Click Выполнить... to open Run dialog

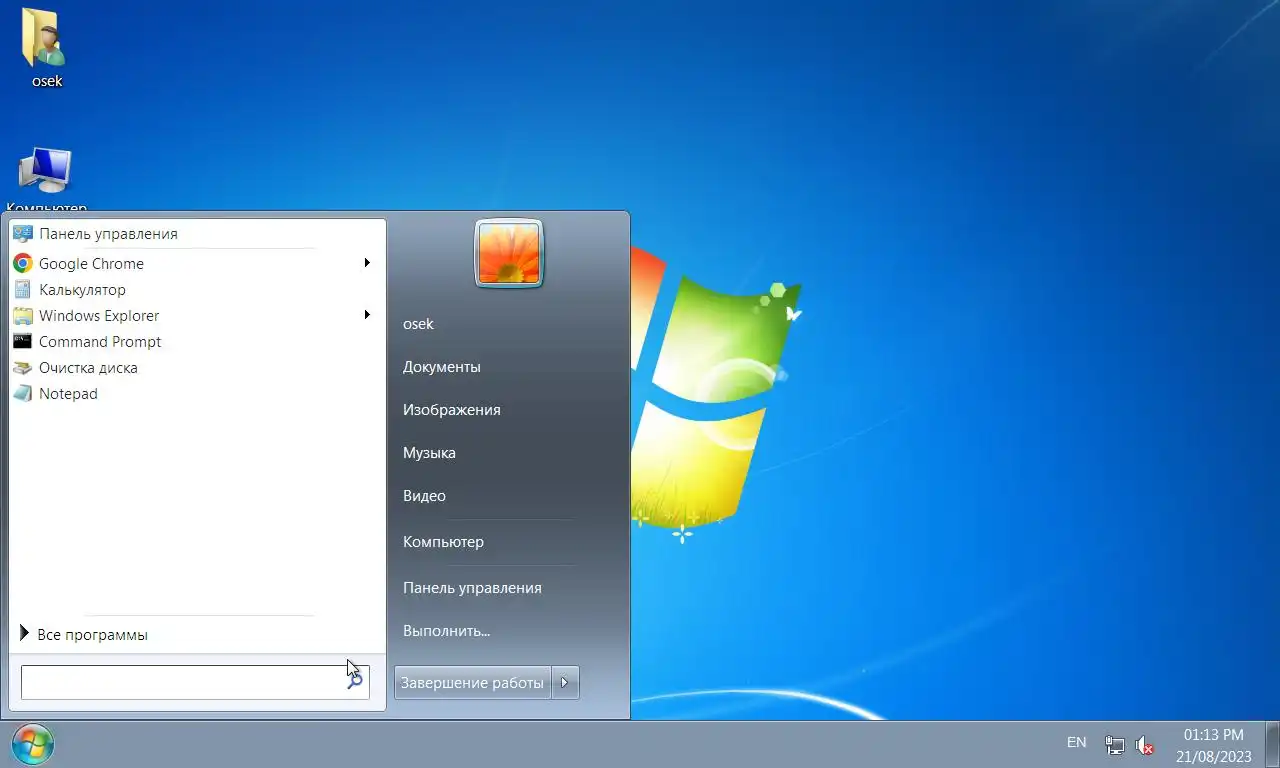pos(446,631)
